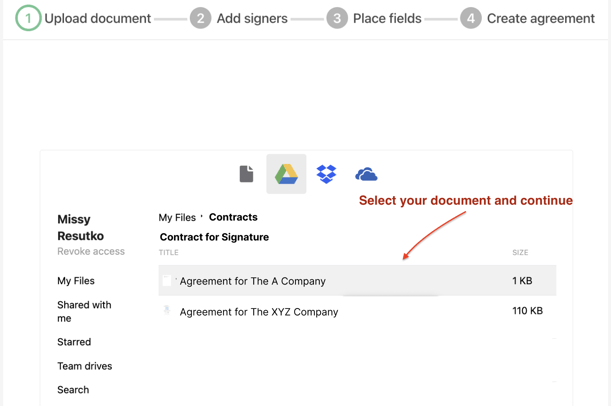Screen dimensions: 611x406
Task: Choose the Google Drive source icon
Action: 286,174
